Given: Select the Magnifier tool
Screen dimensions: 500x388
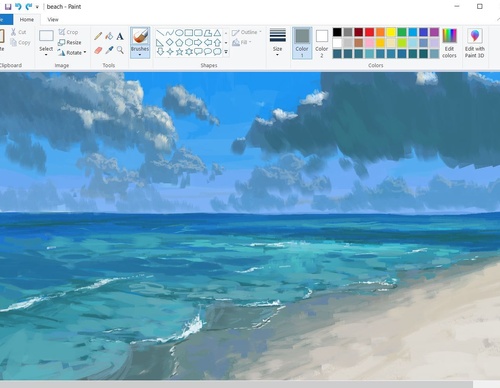Looking at the screenshot, I should 120,50.
